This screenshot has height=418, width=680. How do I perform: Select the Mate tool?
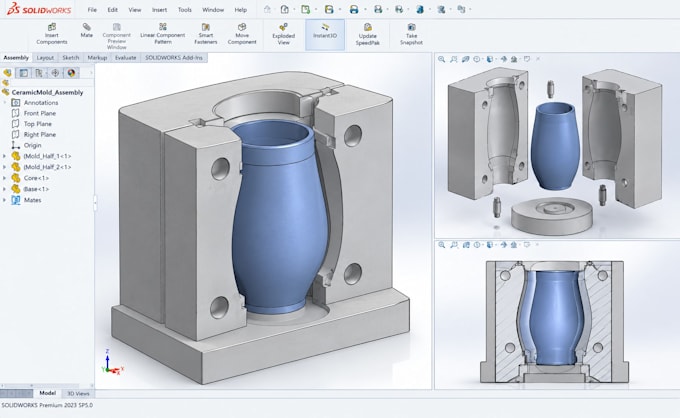(x=87, y=30)
